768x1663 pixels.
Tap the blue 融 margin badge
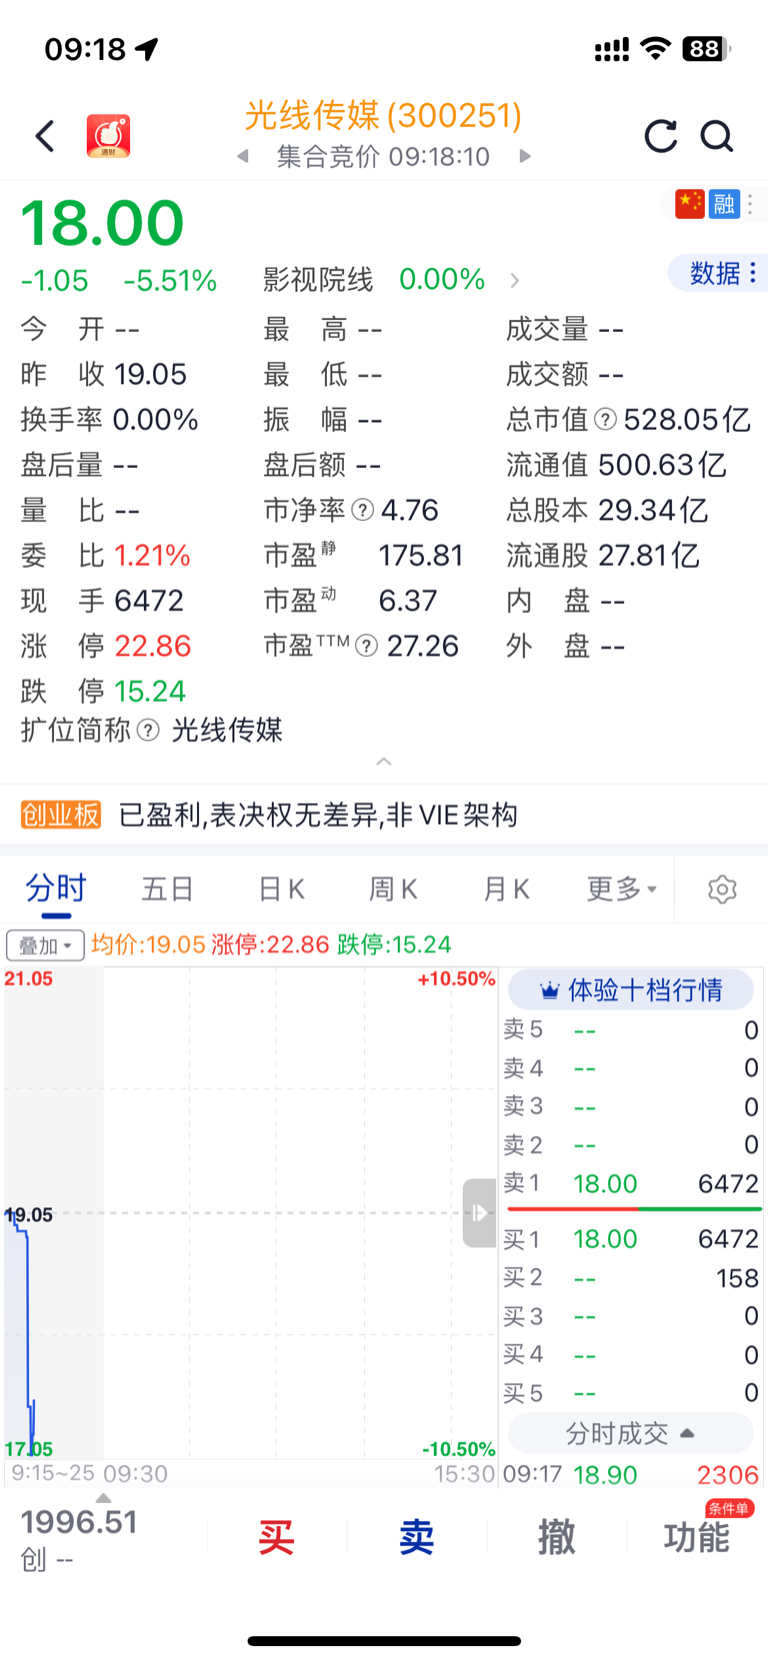(x=724, y=204)
